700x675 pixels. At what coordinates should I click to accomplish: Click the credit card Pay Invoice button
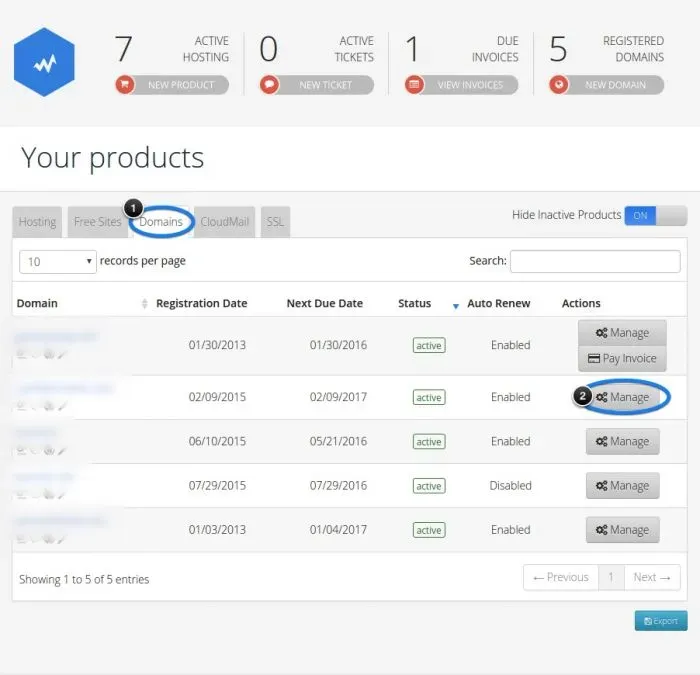click(622, 358)
